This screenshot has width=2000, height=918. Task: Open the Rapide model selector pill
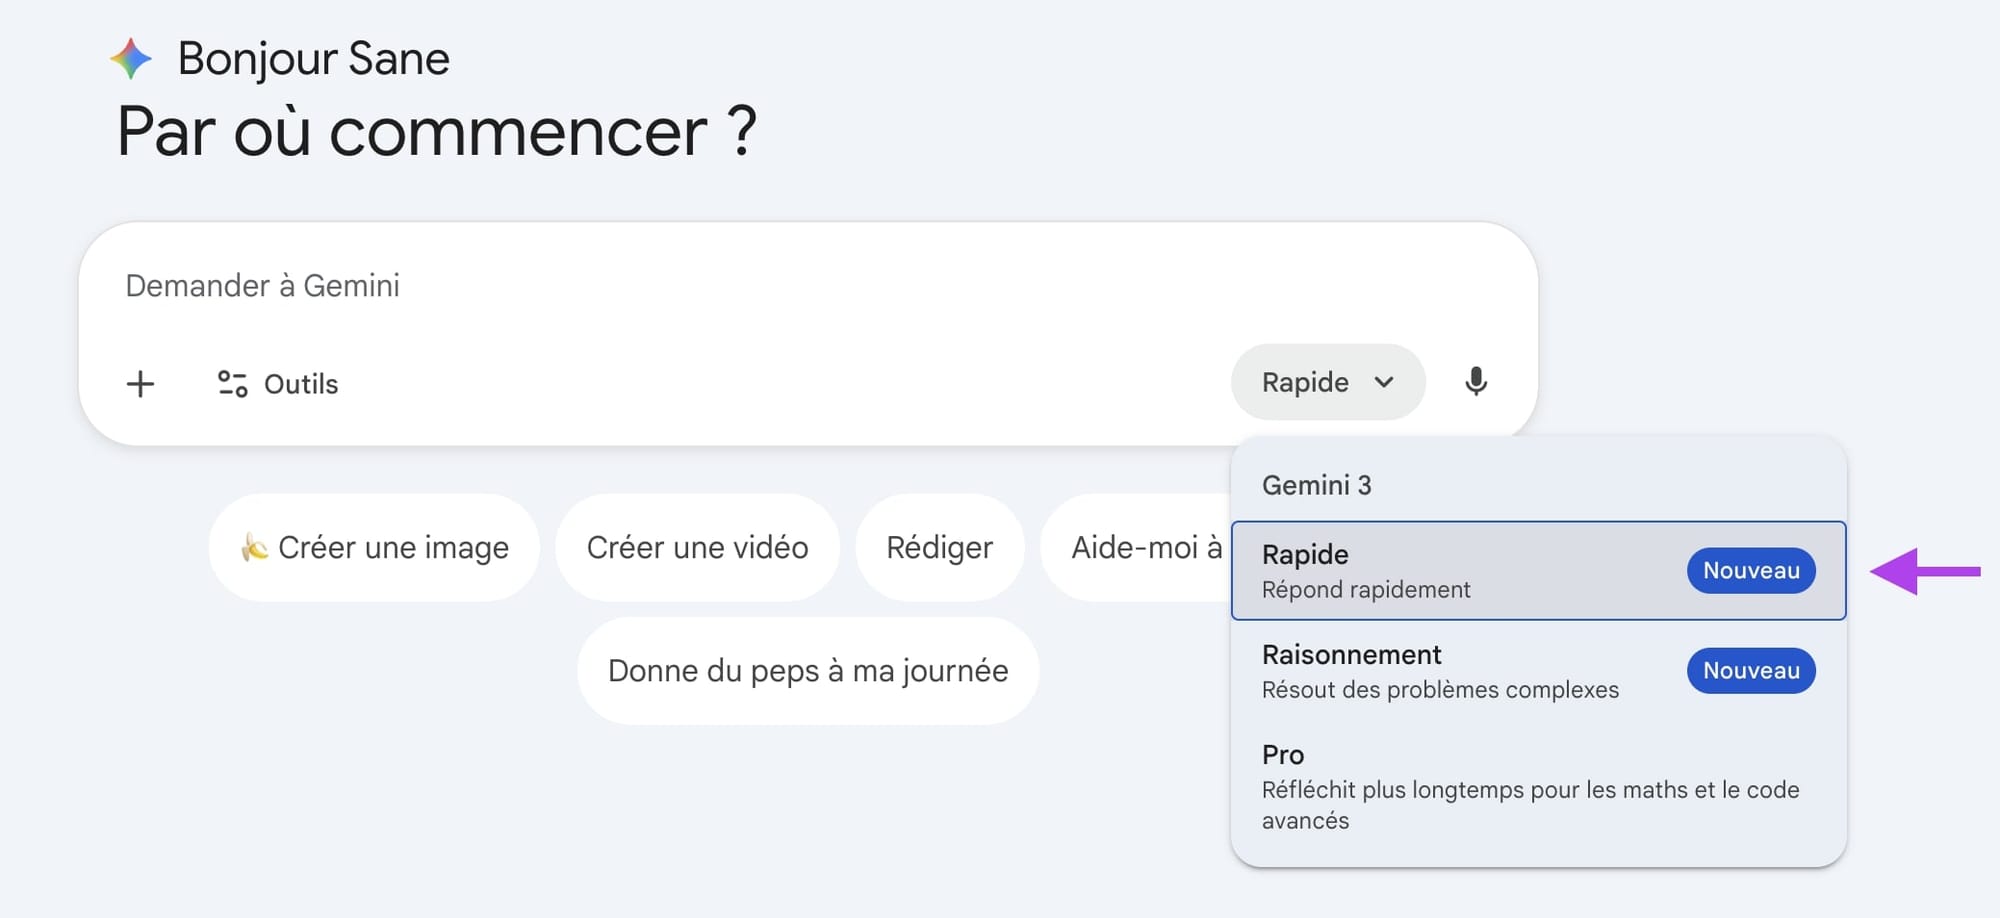pyautogui.click(x=1306, y=382)
